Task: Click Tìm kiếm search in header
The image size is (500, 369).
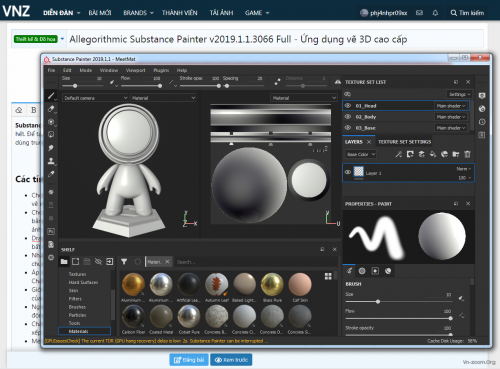Action: [x=467, y=13]
